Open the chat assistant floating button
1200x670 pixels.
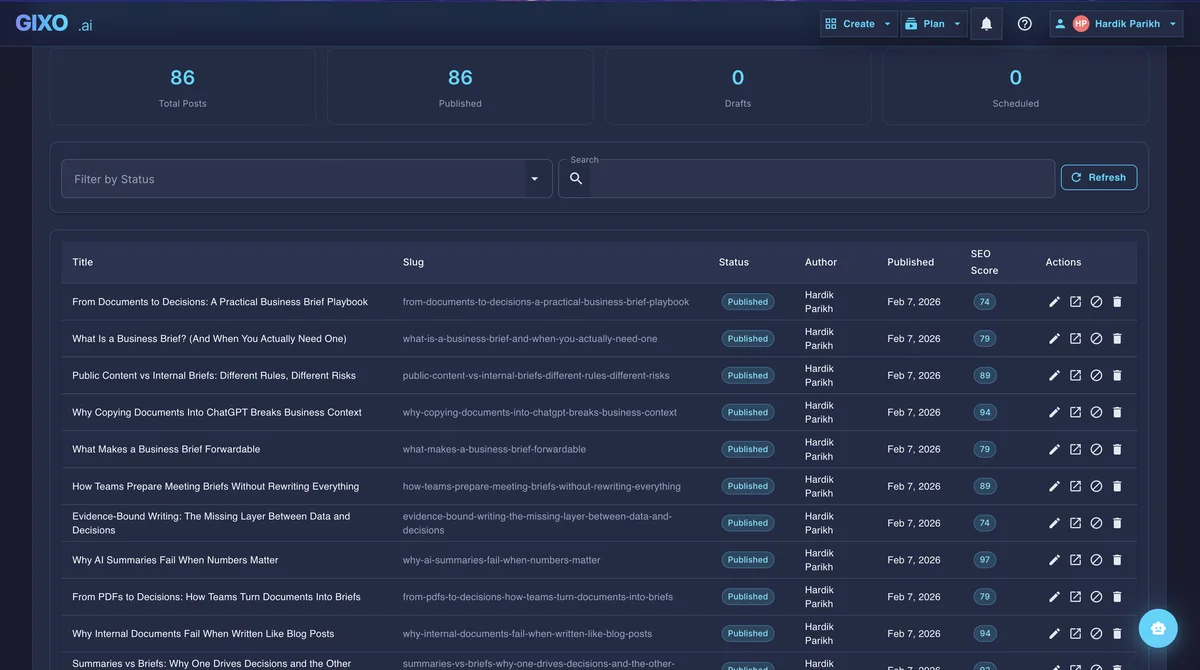1157,627
